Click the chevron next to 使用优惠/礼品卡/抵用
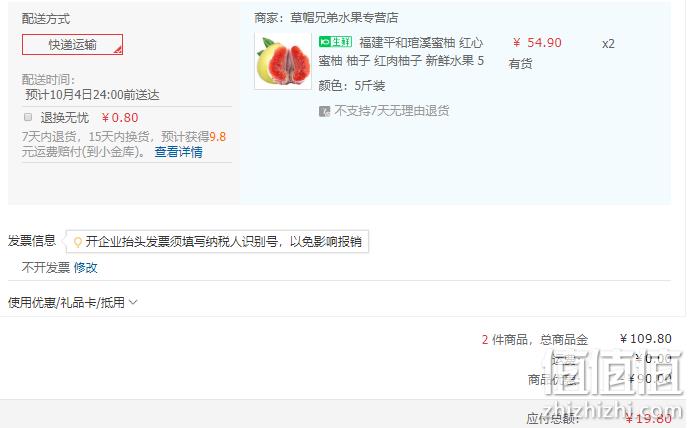692x428 pixels. pyautogui.click(x=133, y=303)
